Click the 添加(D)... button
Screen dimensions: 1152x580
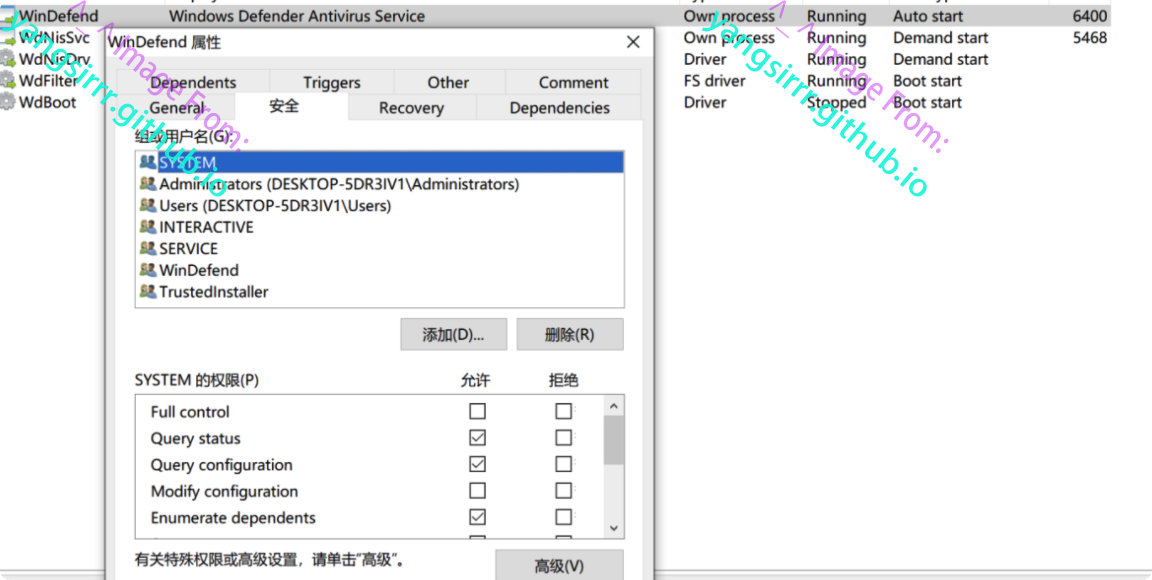453,334
